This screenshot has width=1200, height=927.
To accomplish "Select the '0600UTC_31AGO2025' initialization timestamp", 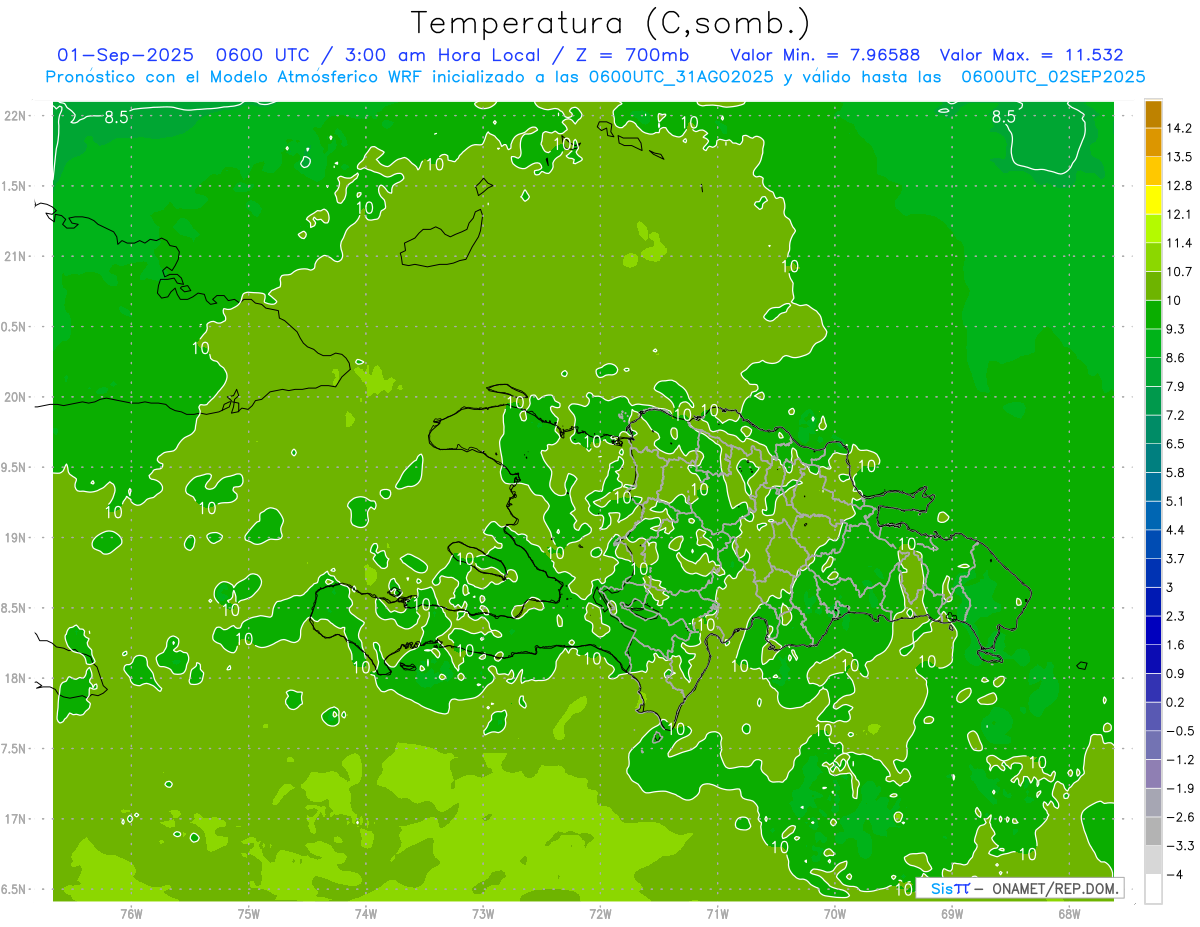I will tap(680, 77).
